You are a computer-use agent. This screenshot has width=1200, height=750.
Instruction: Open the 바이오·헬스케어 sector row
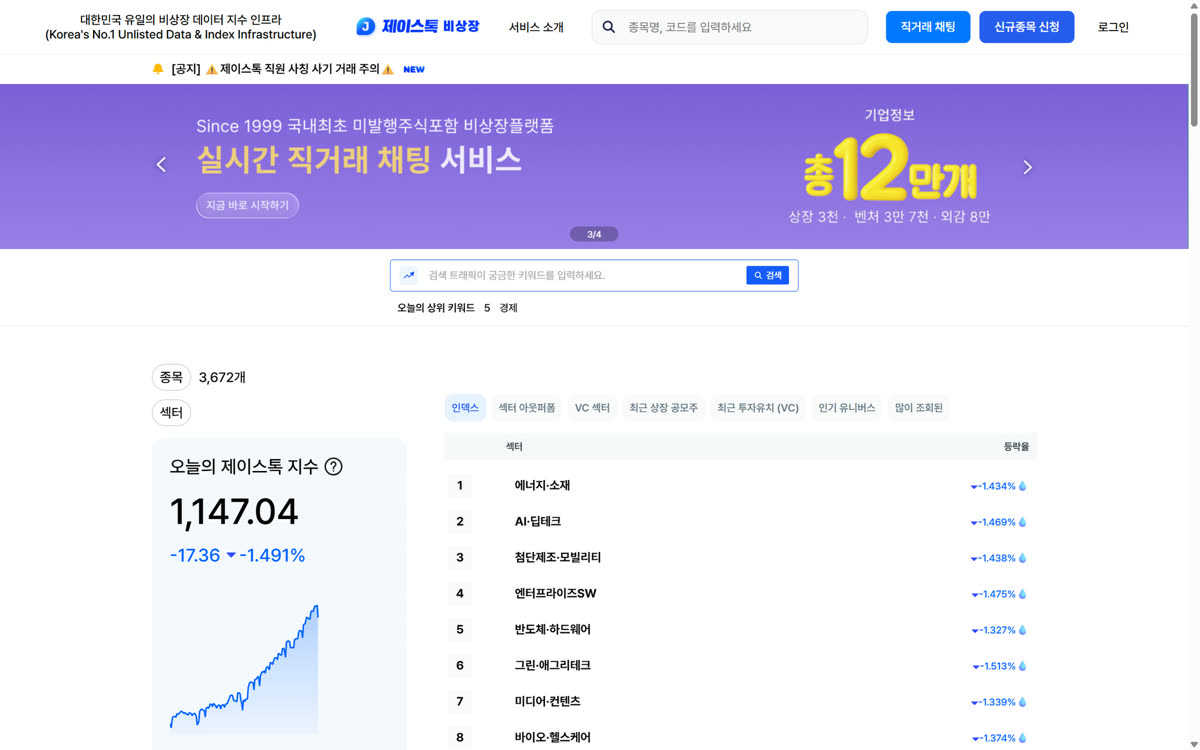pos(740,737)
